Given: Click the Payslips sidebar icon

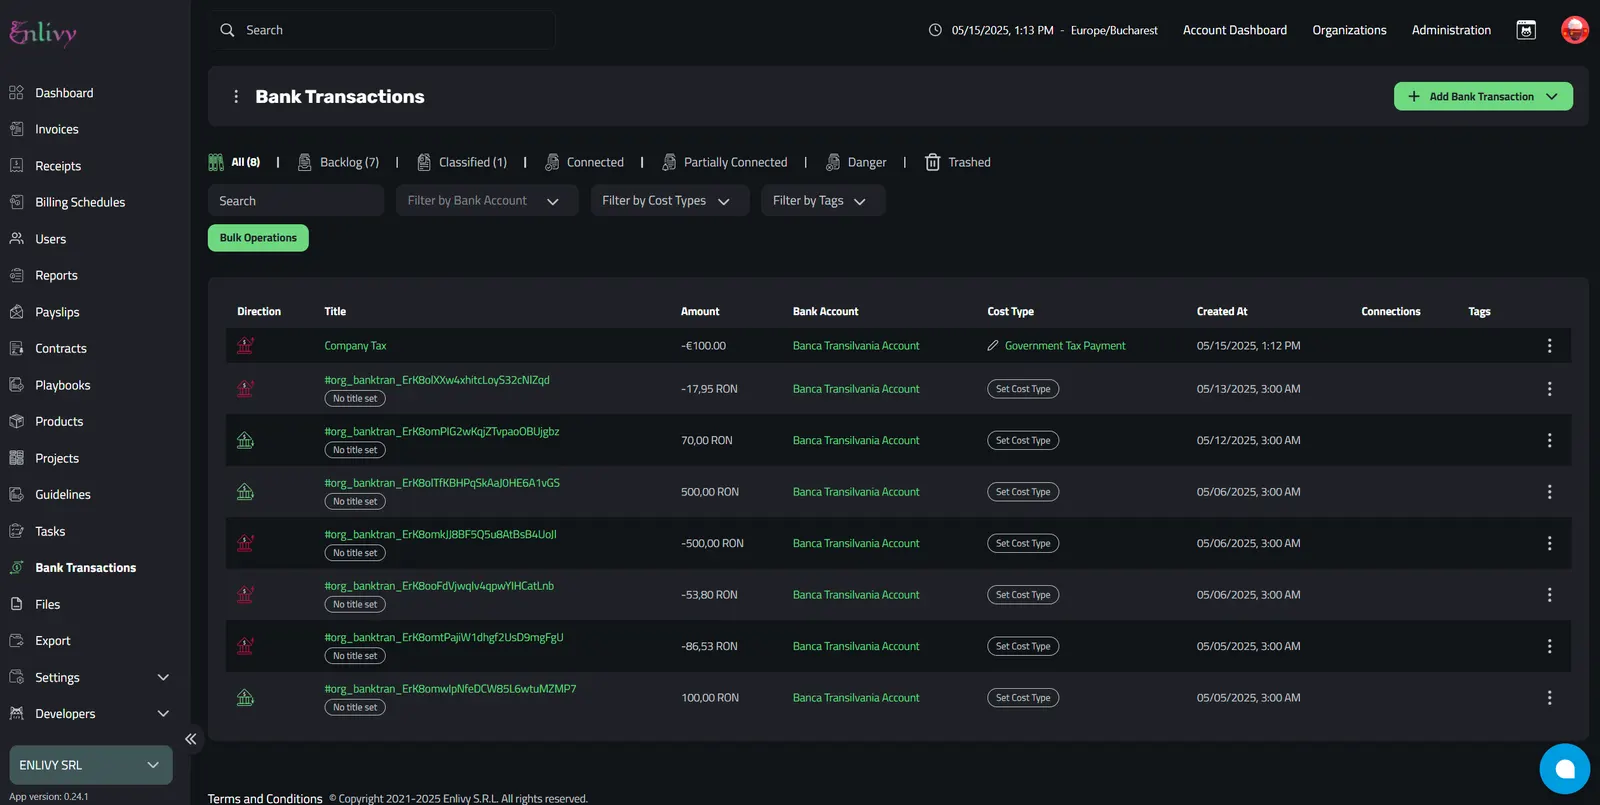Looking at the screenshot, I should [16, 312].
